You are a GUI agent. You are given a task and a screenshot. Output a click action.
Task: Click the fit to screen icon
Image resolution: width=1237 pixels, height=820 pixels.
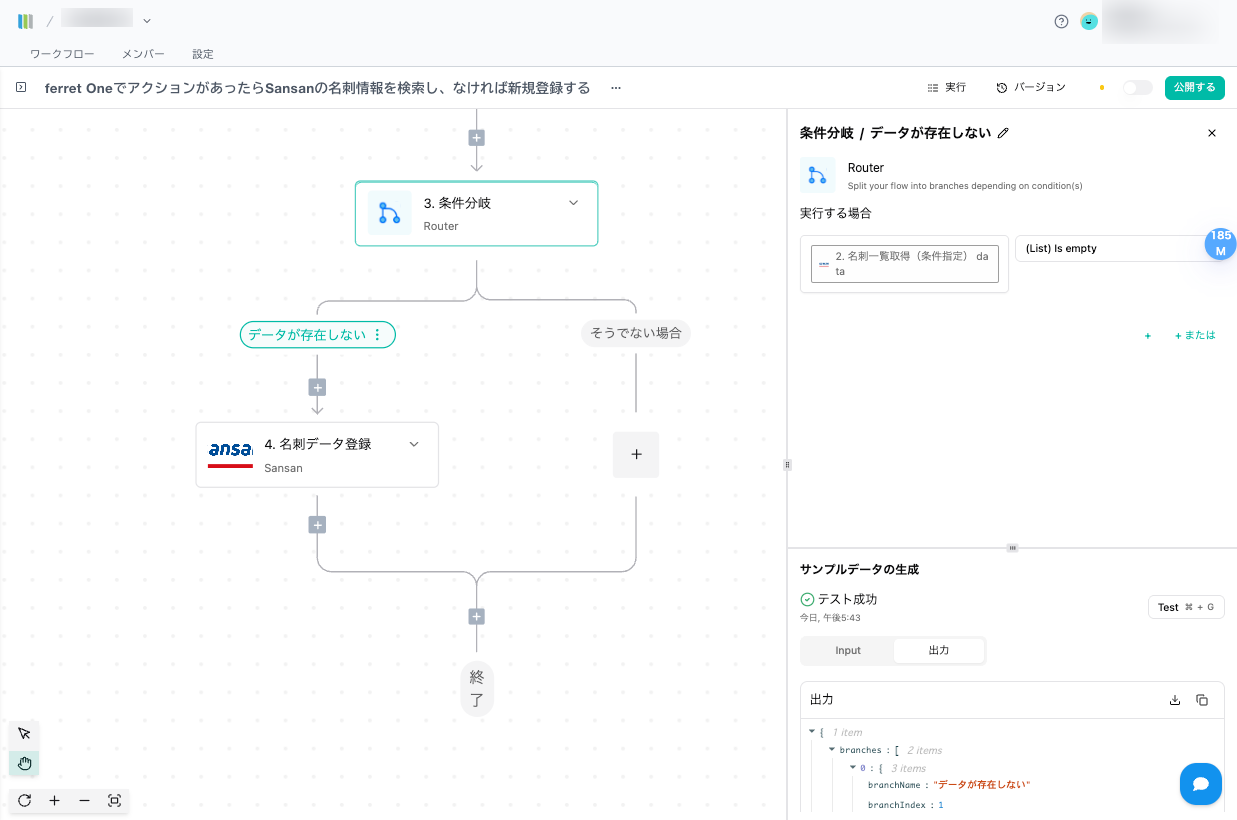[114, 801]
